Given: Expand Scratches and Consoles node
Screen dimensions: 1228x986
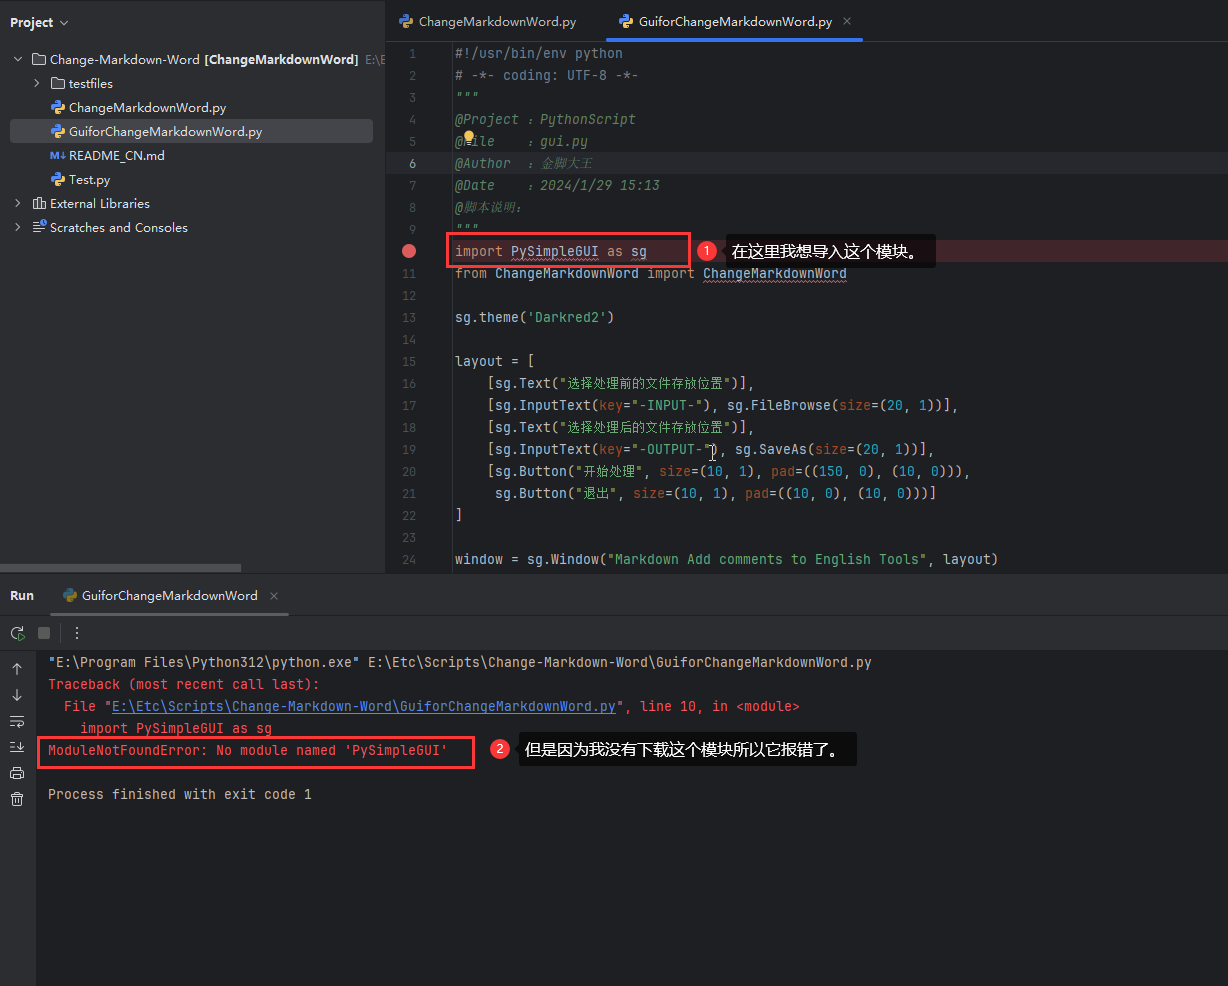Looking at the screenshot, I should point(18,227).
